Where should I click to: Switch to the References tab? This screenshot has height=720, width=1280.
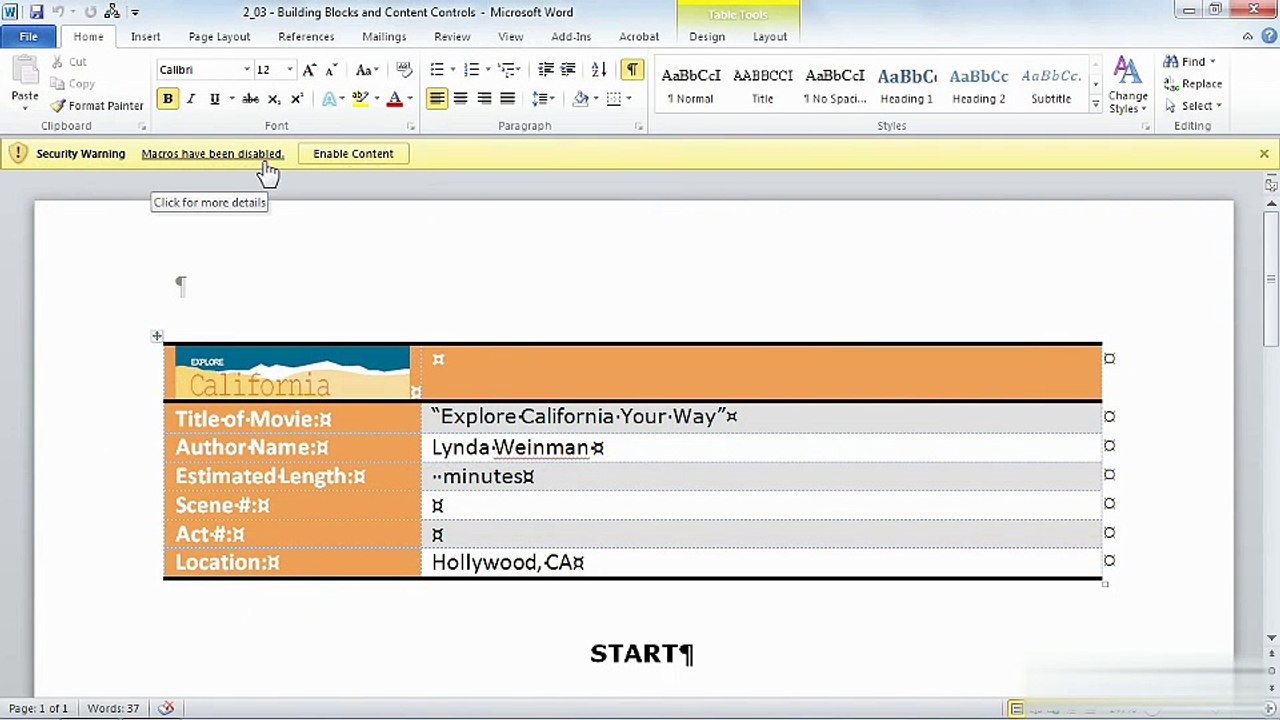tap(306, 36)
